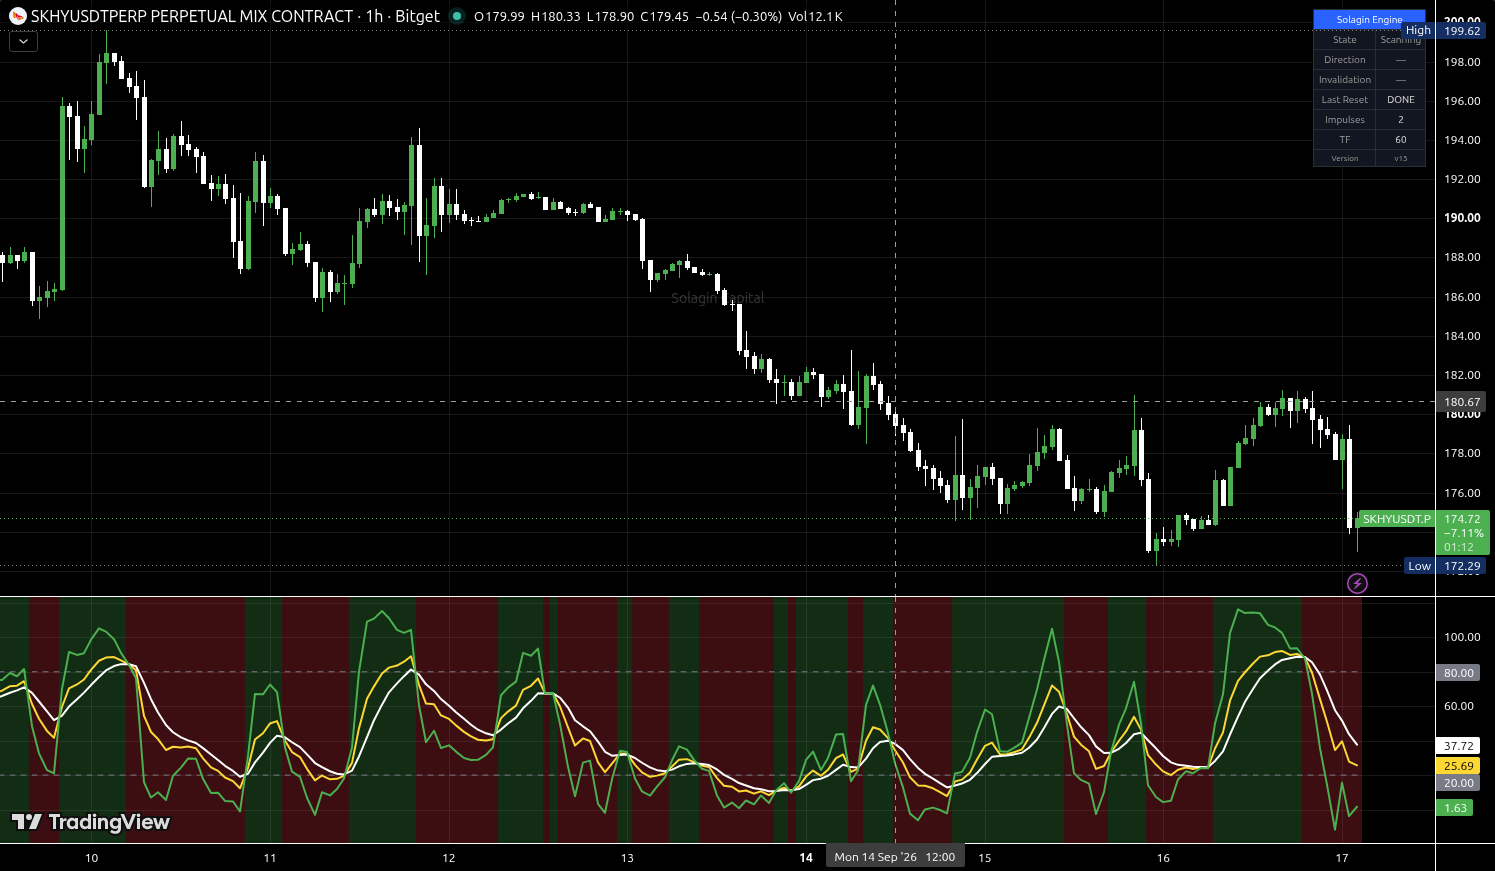Click the green market status dot
This screenshot has height=871, width=1495.
[x=457, y=16]
